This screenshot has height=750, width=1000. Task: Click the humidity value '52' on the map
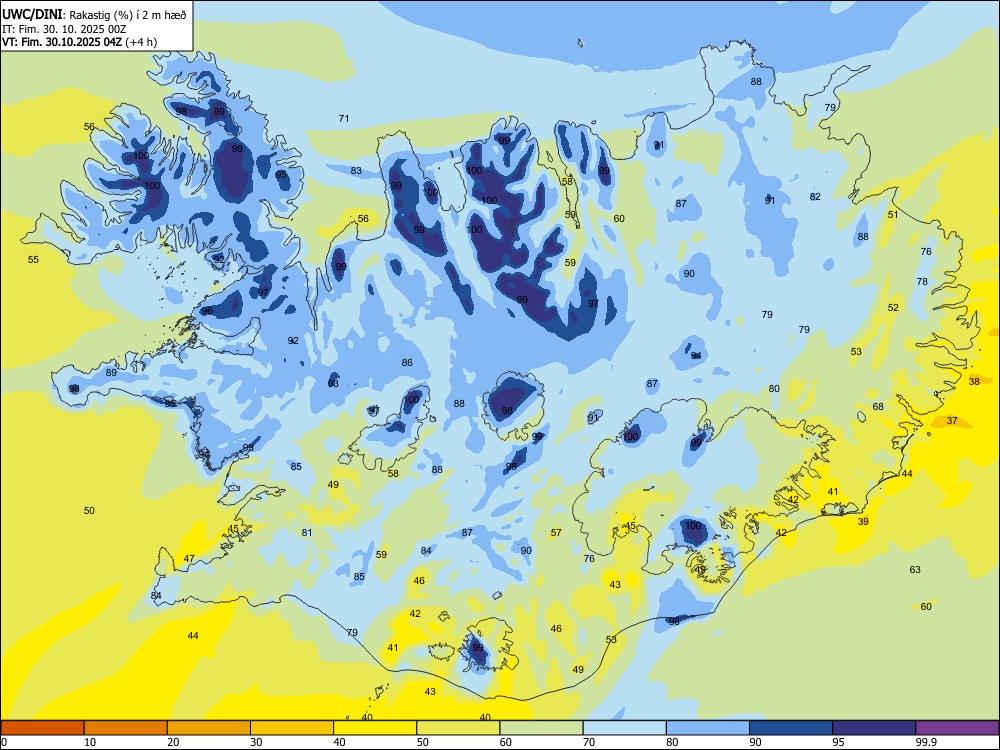pyautogui.click(x=893, y=307)
